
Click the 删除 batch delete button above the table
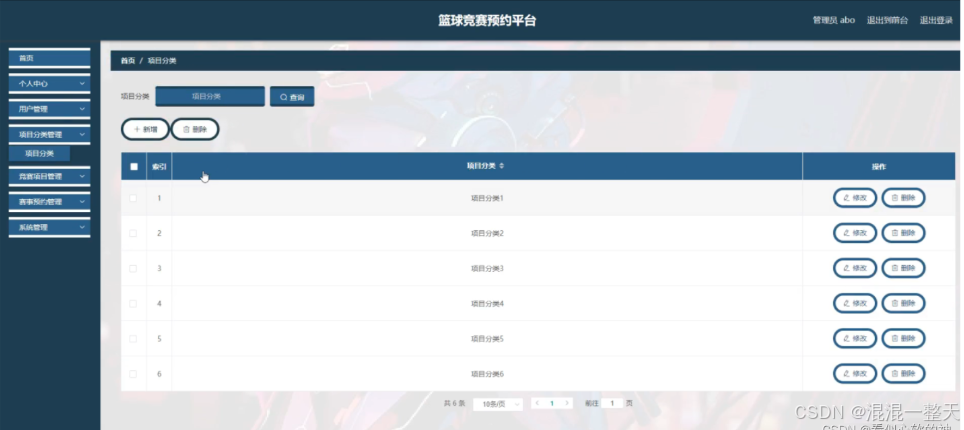pyautogui.click(x=195, y=129)
